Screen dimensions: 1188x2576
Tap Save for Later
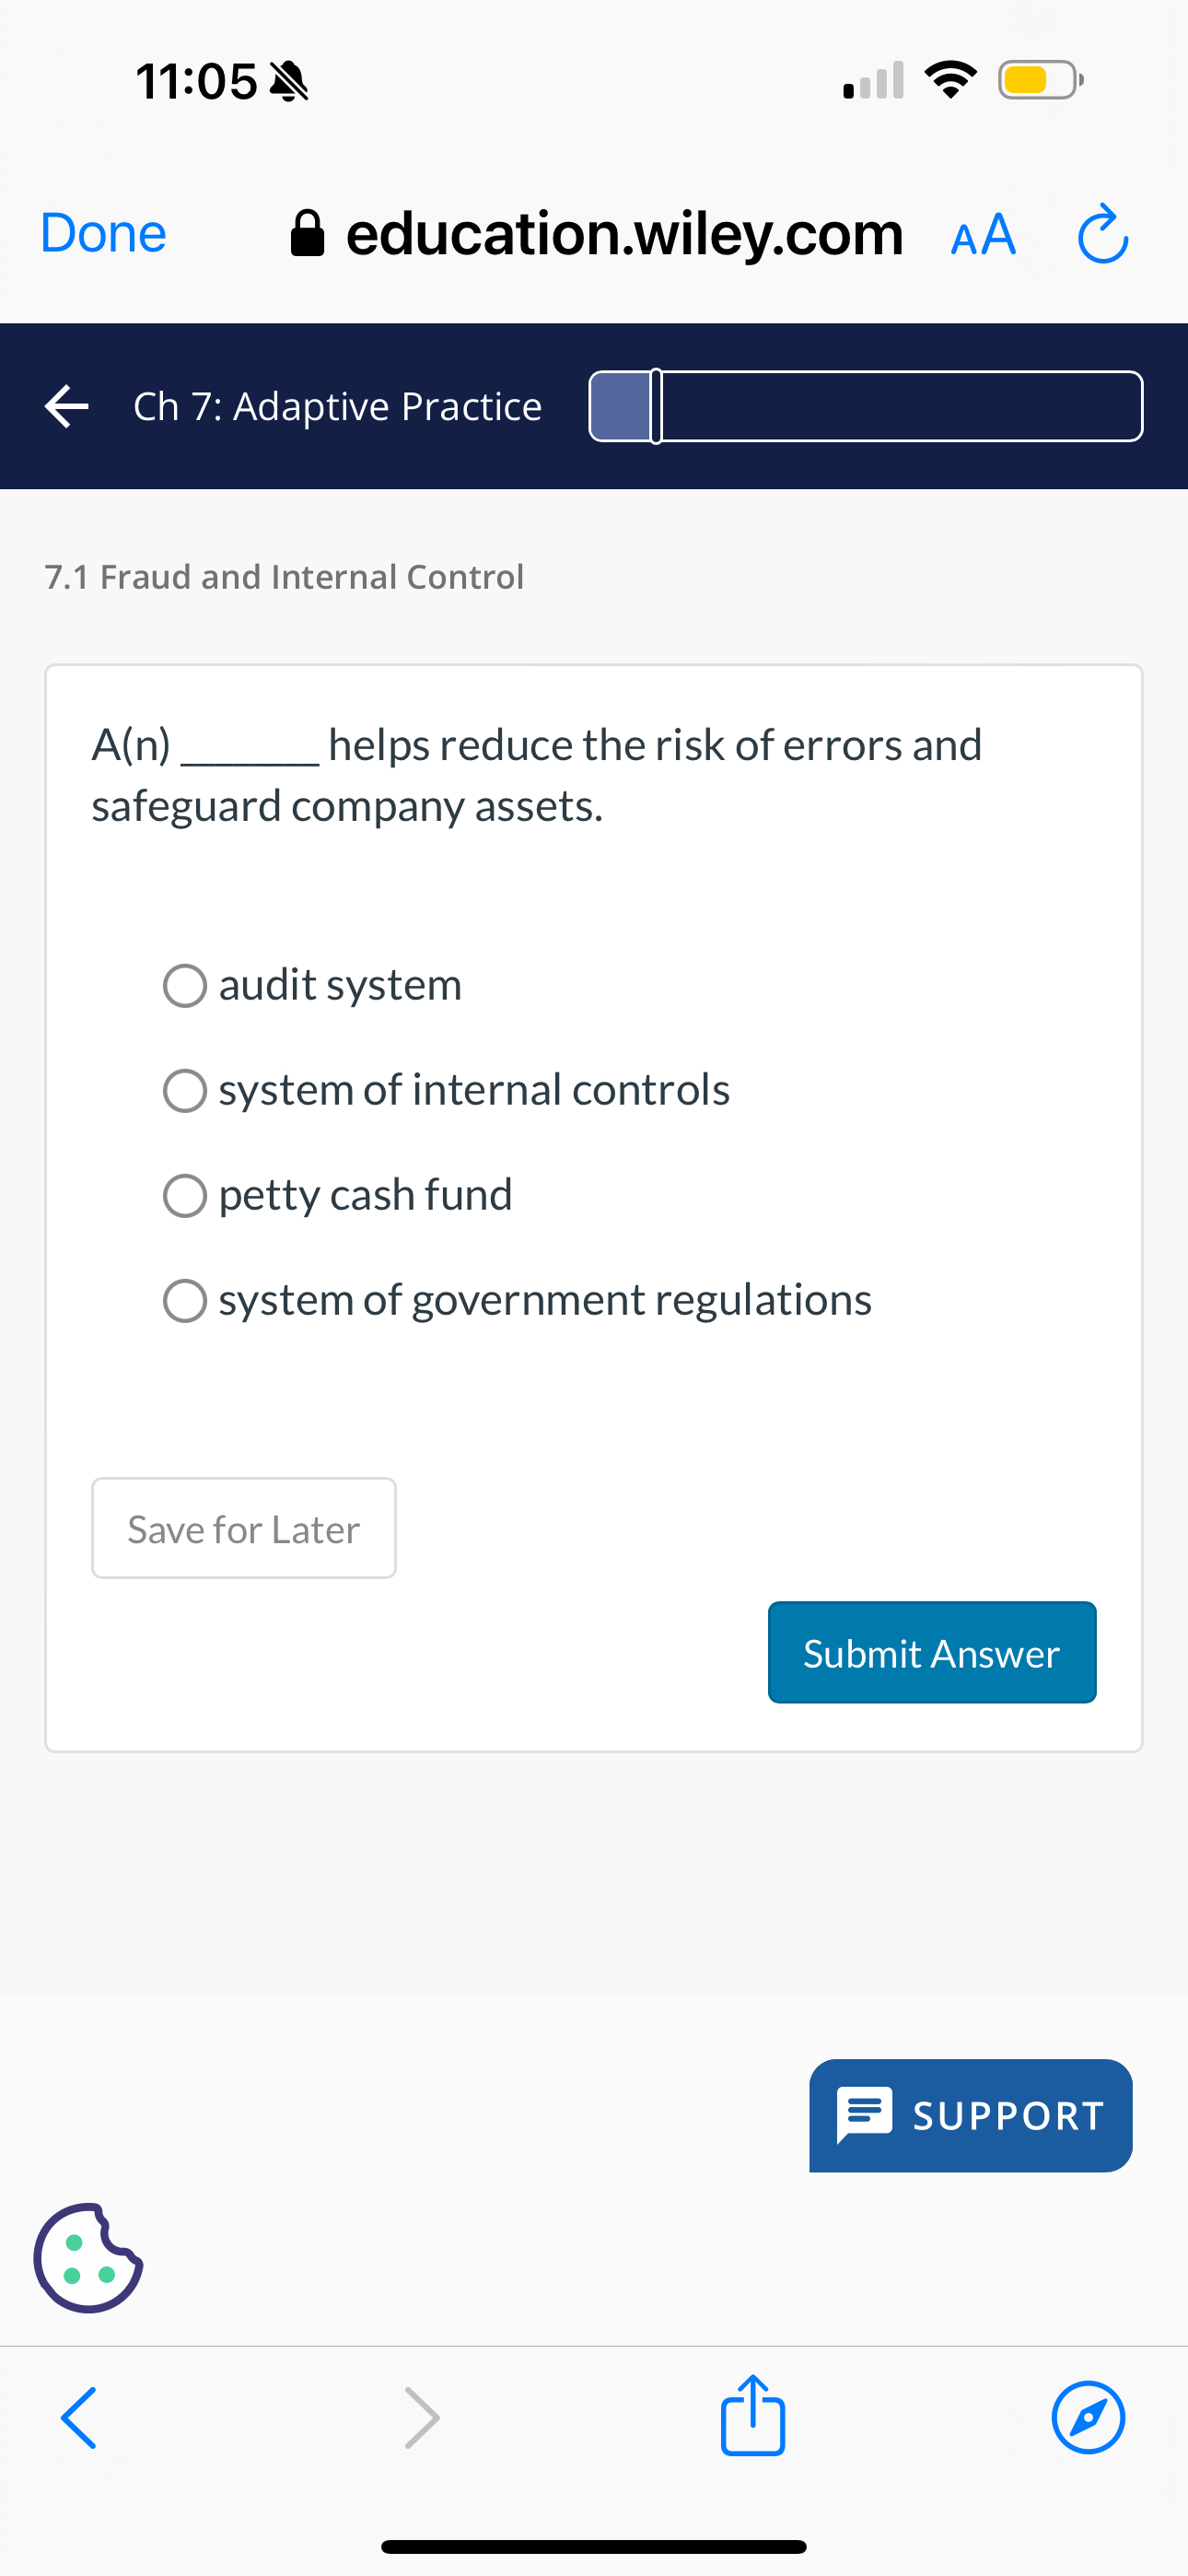242,1528
